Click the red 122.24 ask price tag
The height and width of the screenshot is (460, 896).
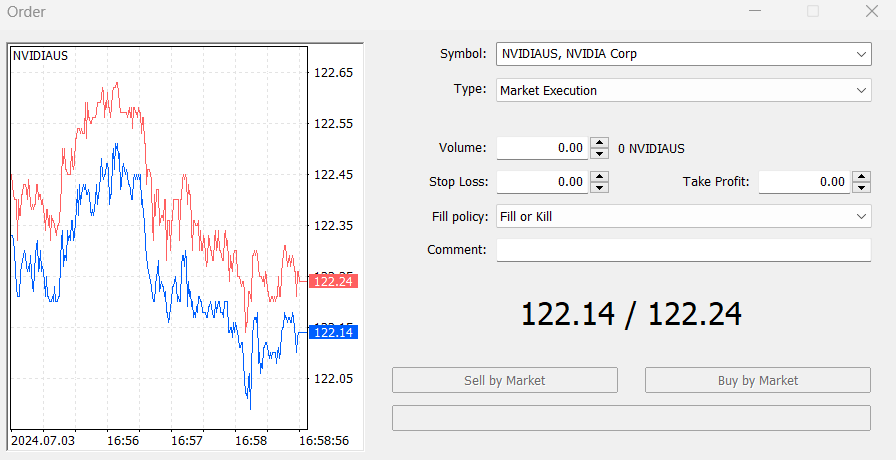click(x=333, y=281)
